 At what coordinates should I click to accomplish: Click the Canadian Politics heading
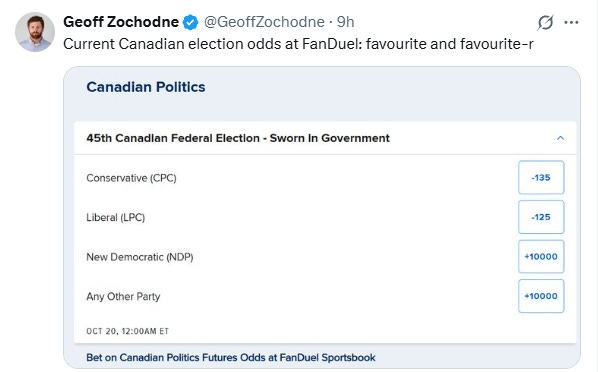point(146,87)
